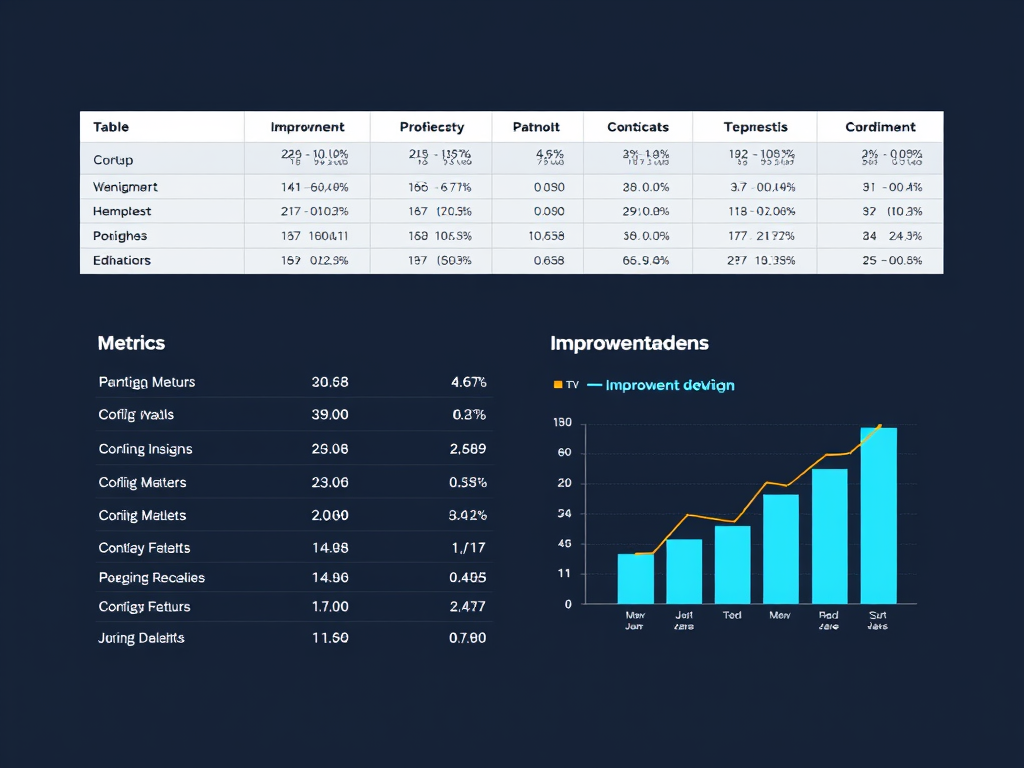Select the Patnolt column header
Screen dimensions: 1024x768
pos(536,127)
